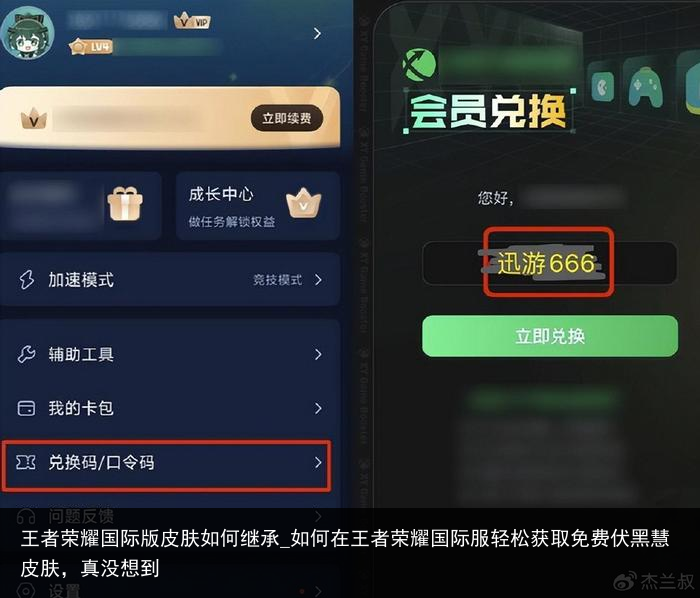Click the wallet icon for 我的卡包
Viewport: 700px width, 598px height.
(x=26, y=408)
